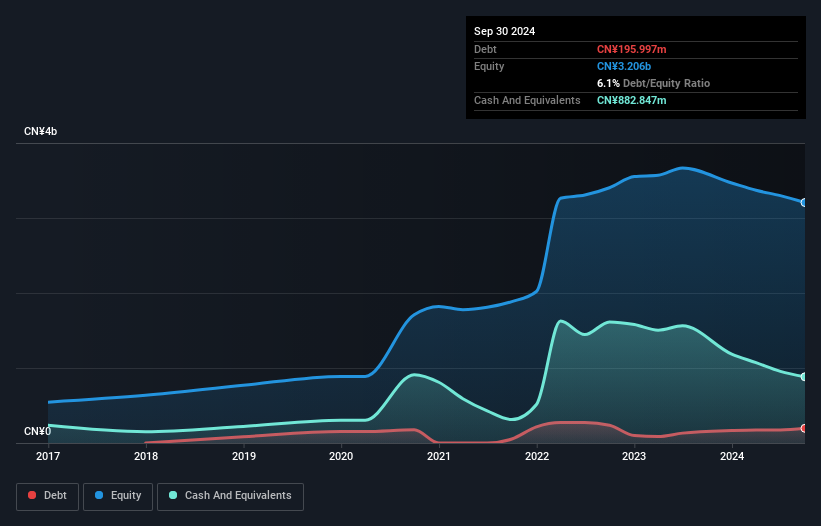The image size is (821, 526).
Task: Click the 2021 x-axis label
Action: (439, 456)
